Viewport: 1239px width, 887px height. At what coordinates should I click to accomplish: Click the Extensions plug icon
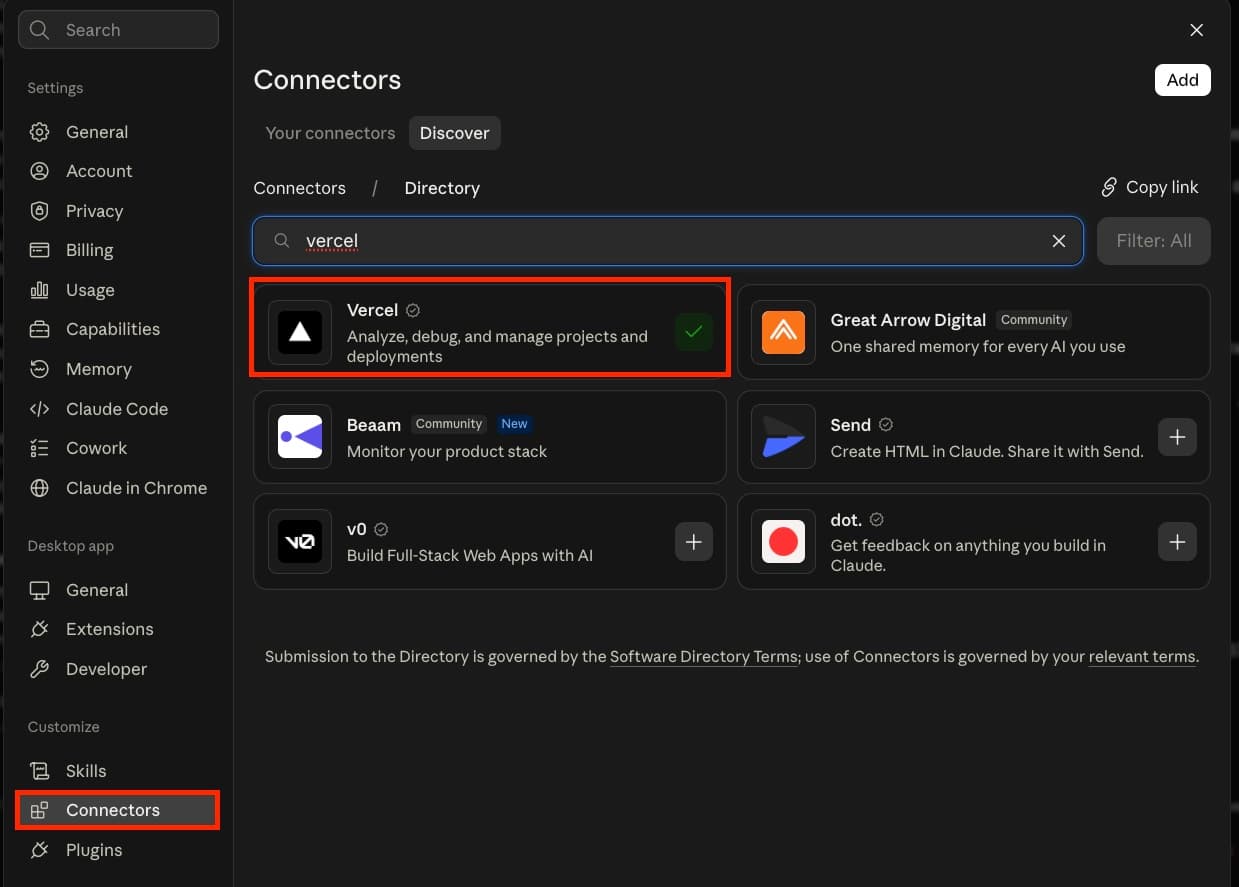click(x=39, y=629)
